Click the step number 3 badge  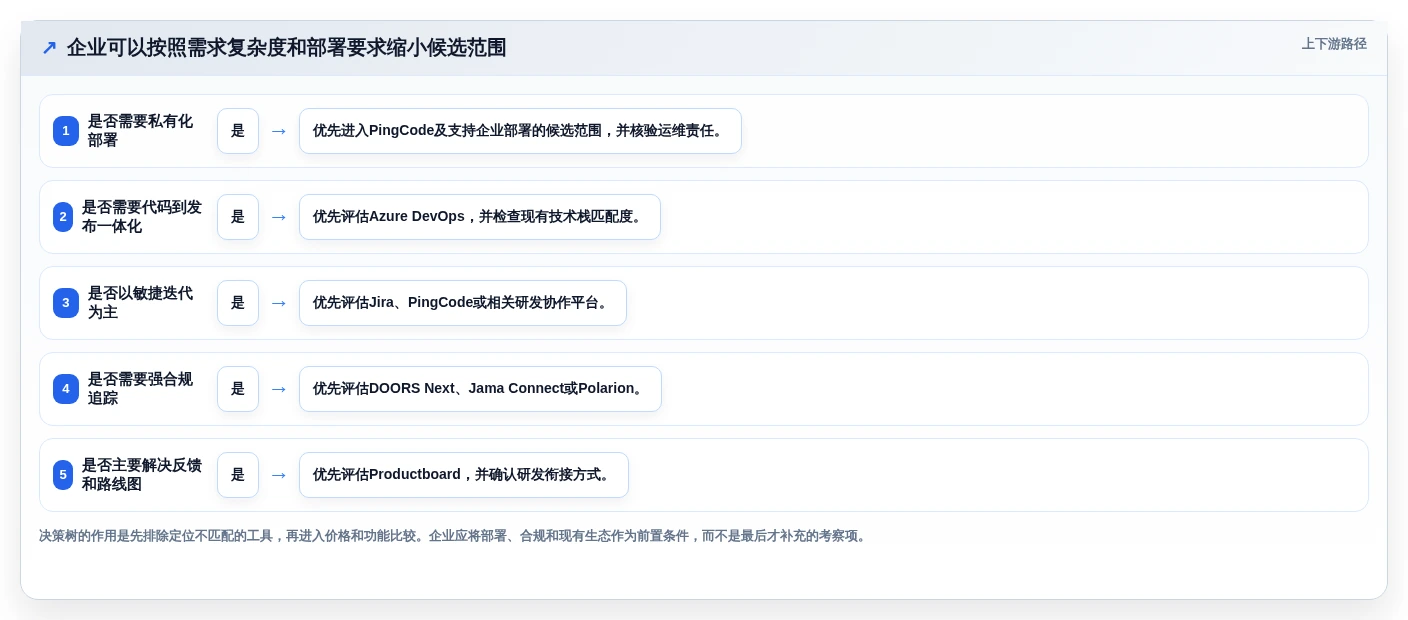click(x=66, y=303)
